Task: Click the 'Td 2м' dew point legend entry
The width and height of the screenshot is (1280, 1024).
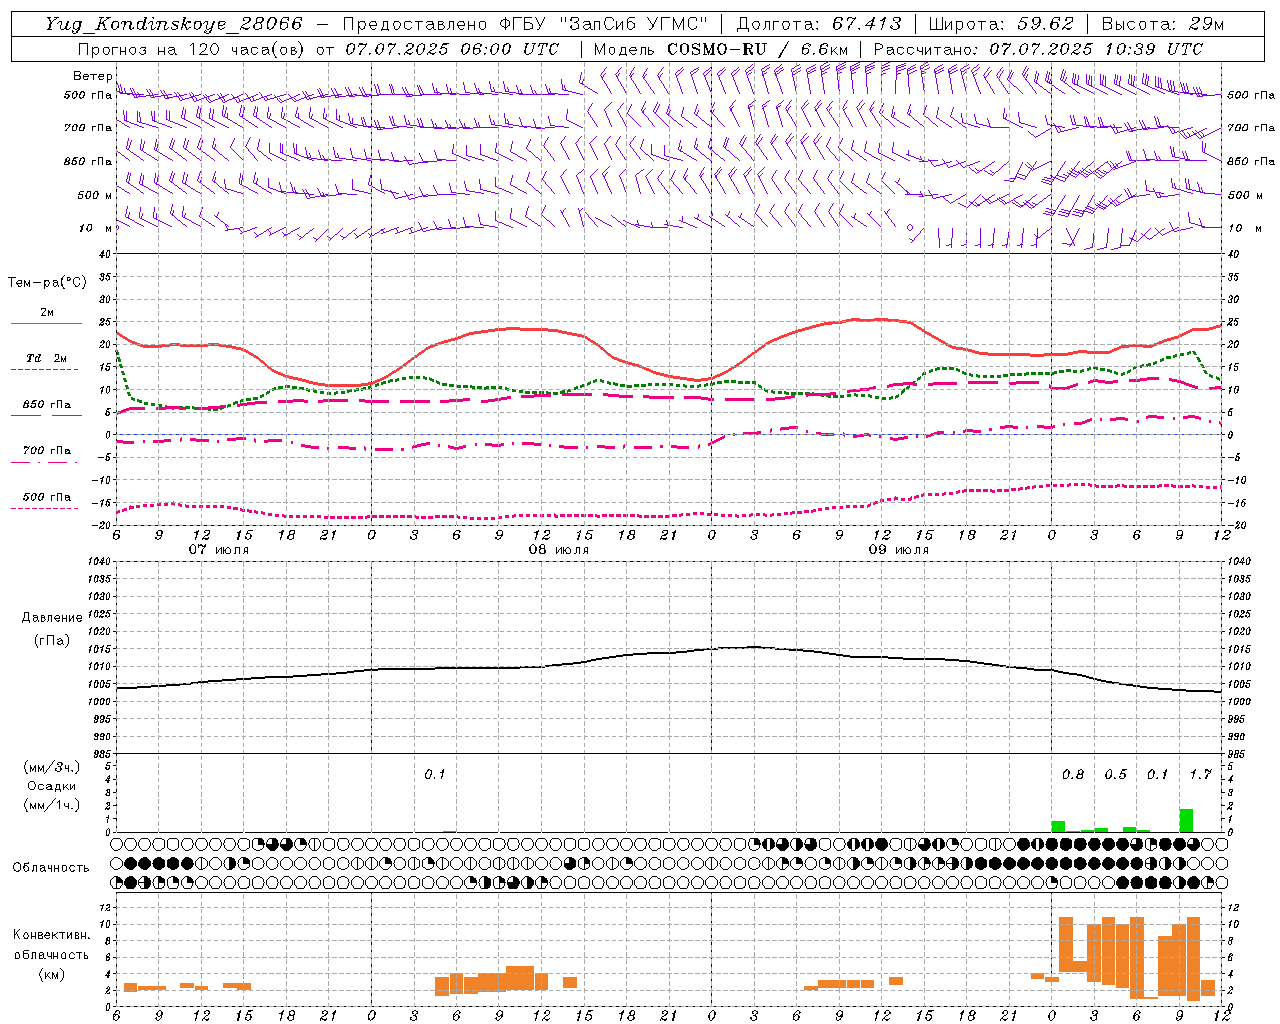Action: [x=46, y=358]
